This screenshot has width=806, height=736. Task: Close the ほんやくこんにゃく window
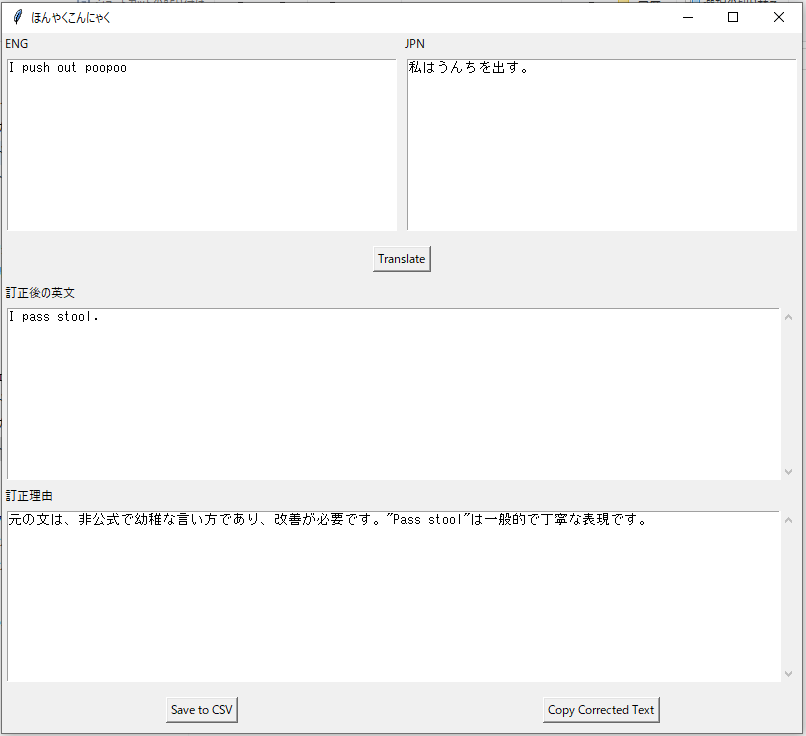click(779, 17)
